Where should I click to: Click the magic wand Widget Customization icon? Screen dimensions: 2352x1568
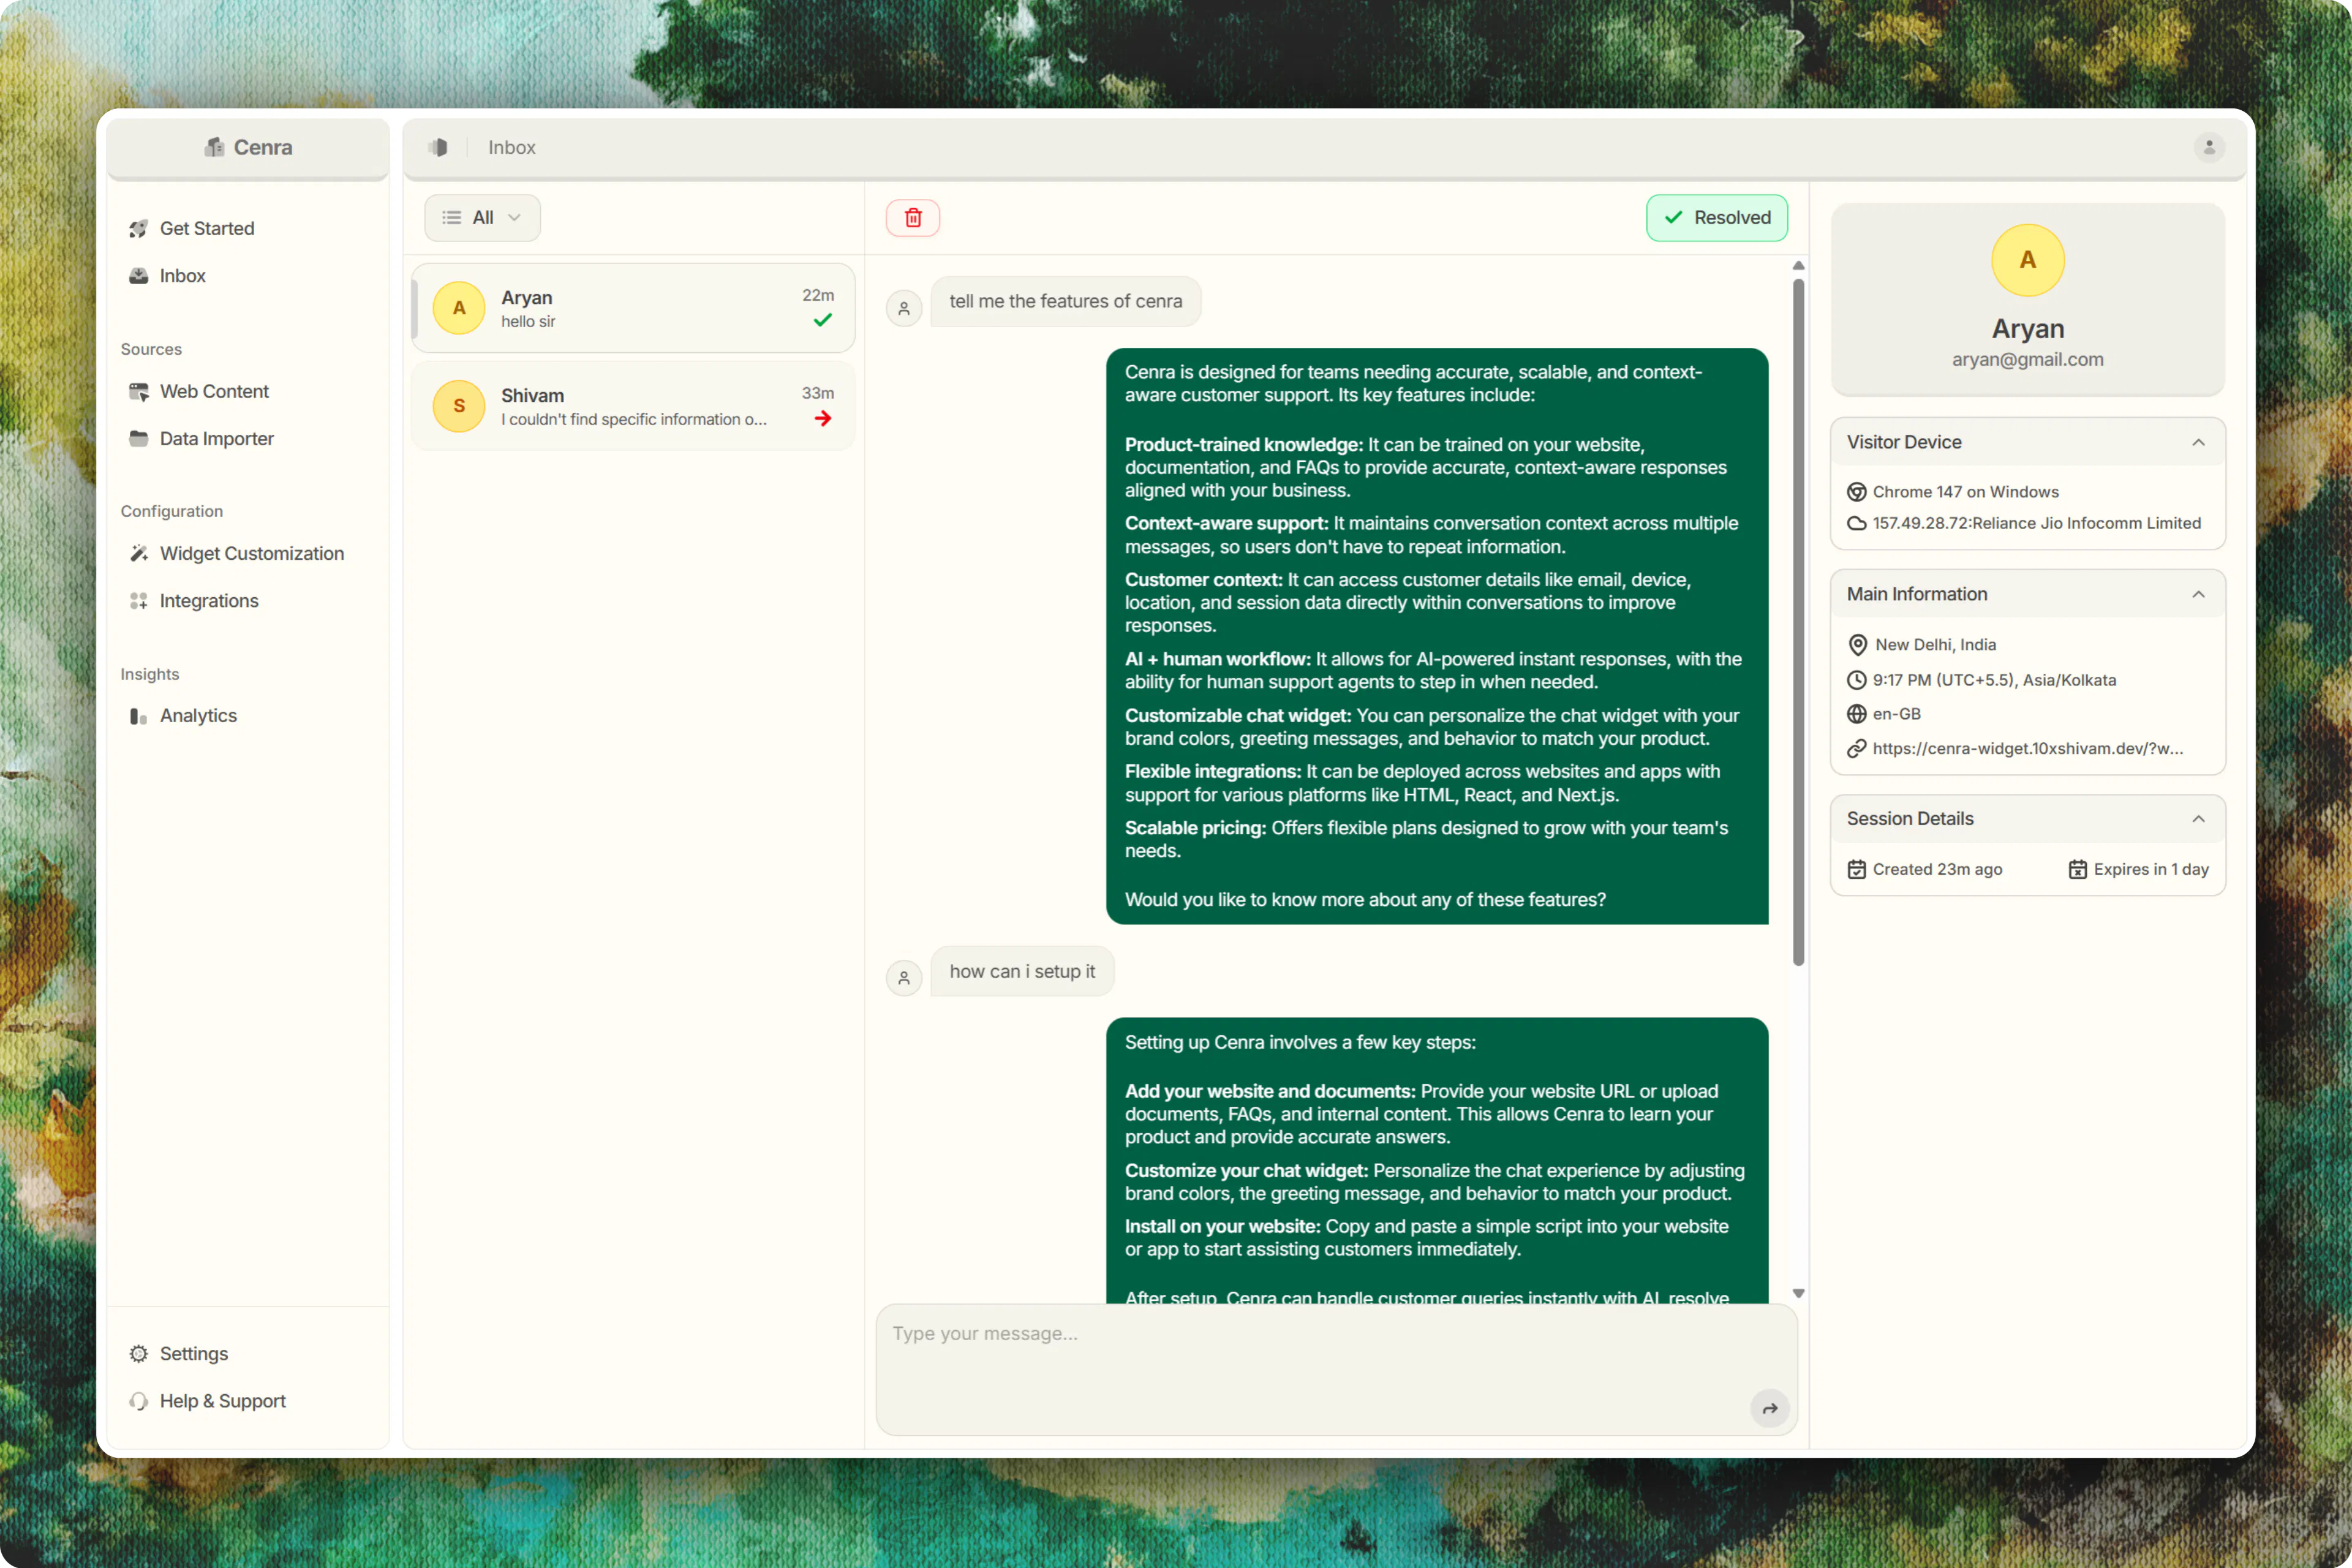[x=139, y=554]
